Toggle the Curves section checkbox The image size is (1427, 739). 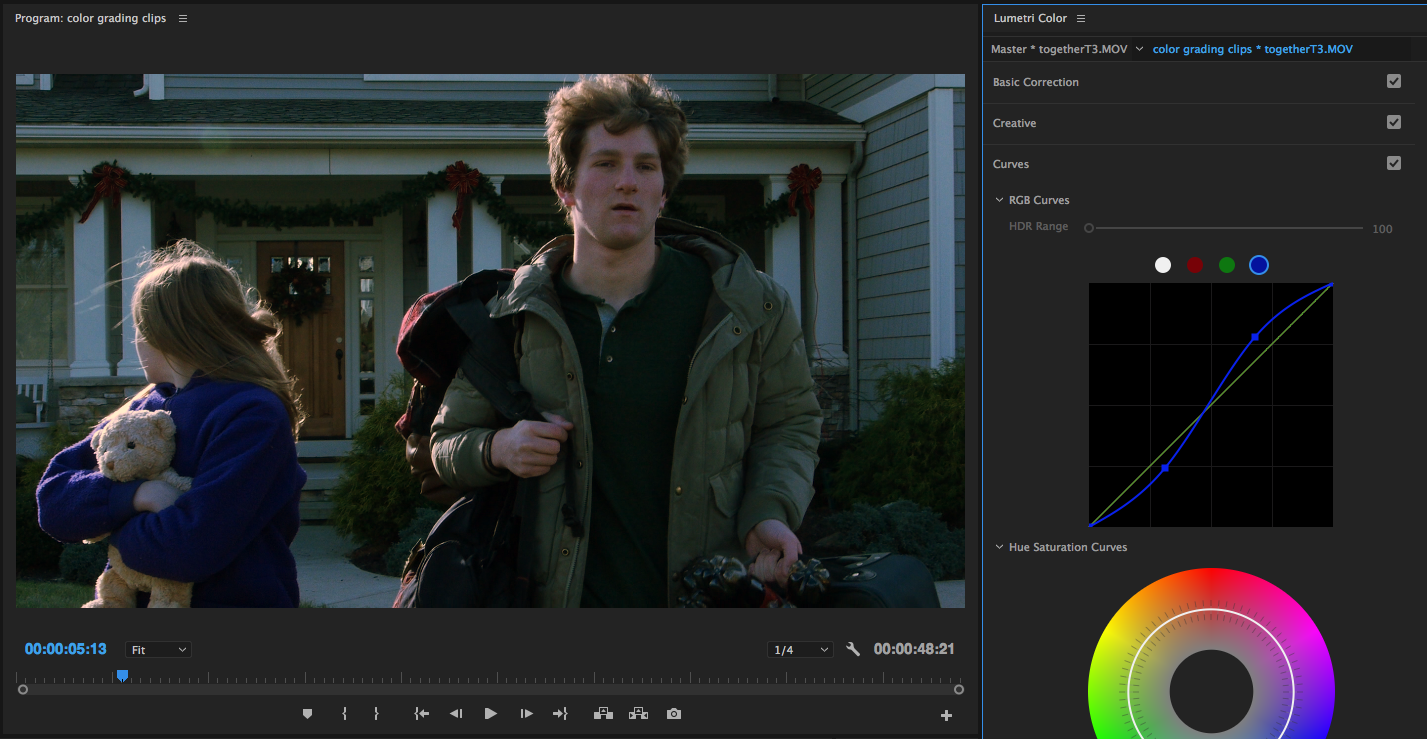(1393, 162)
